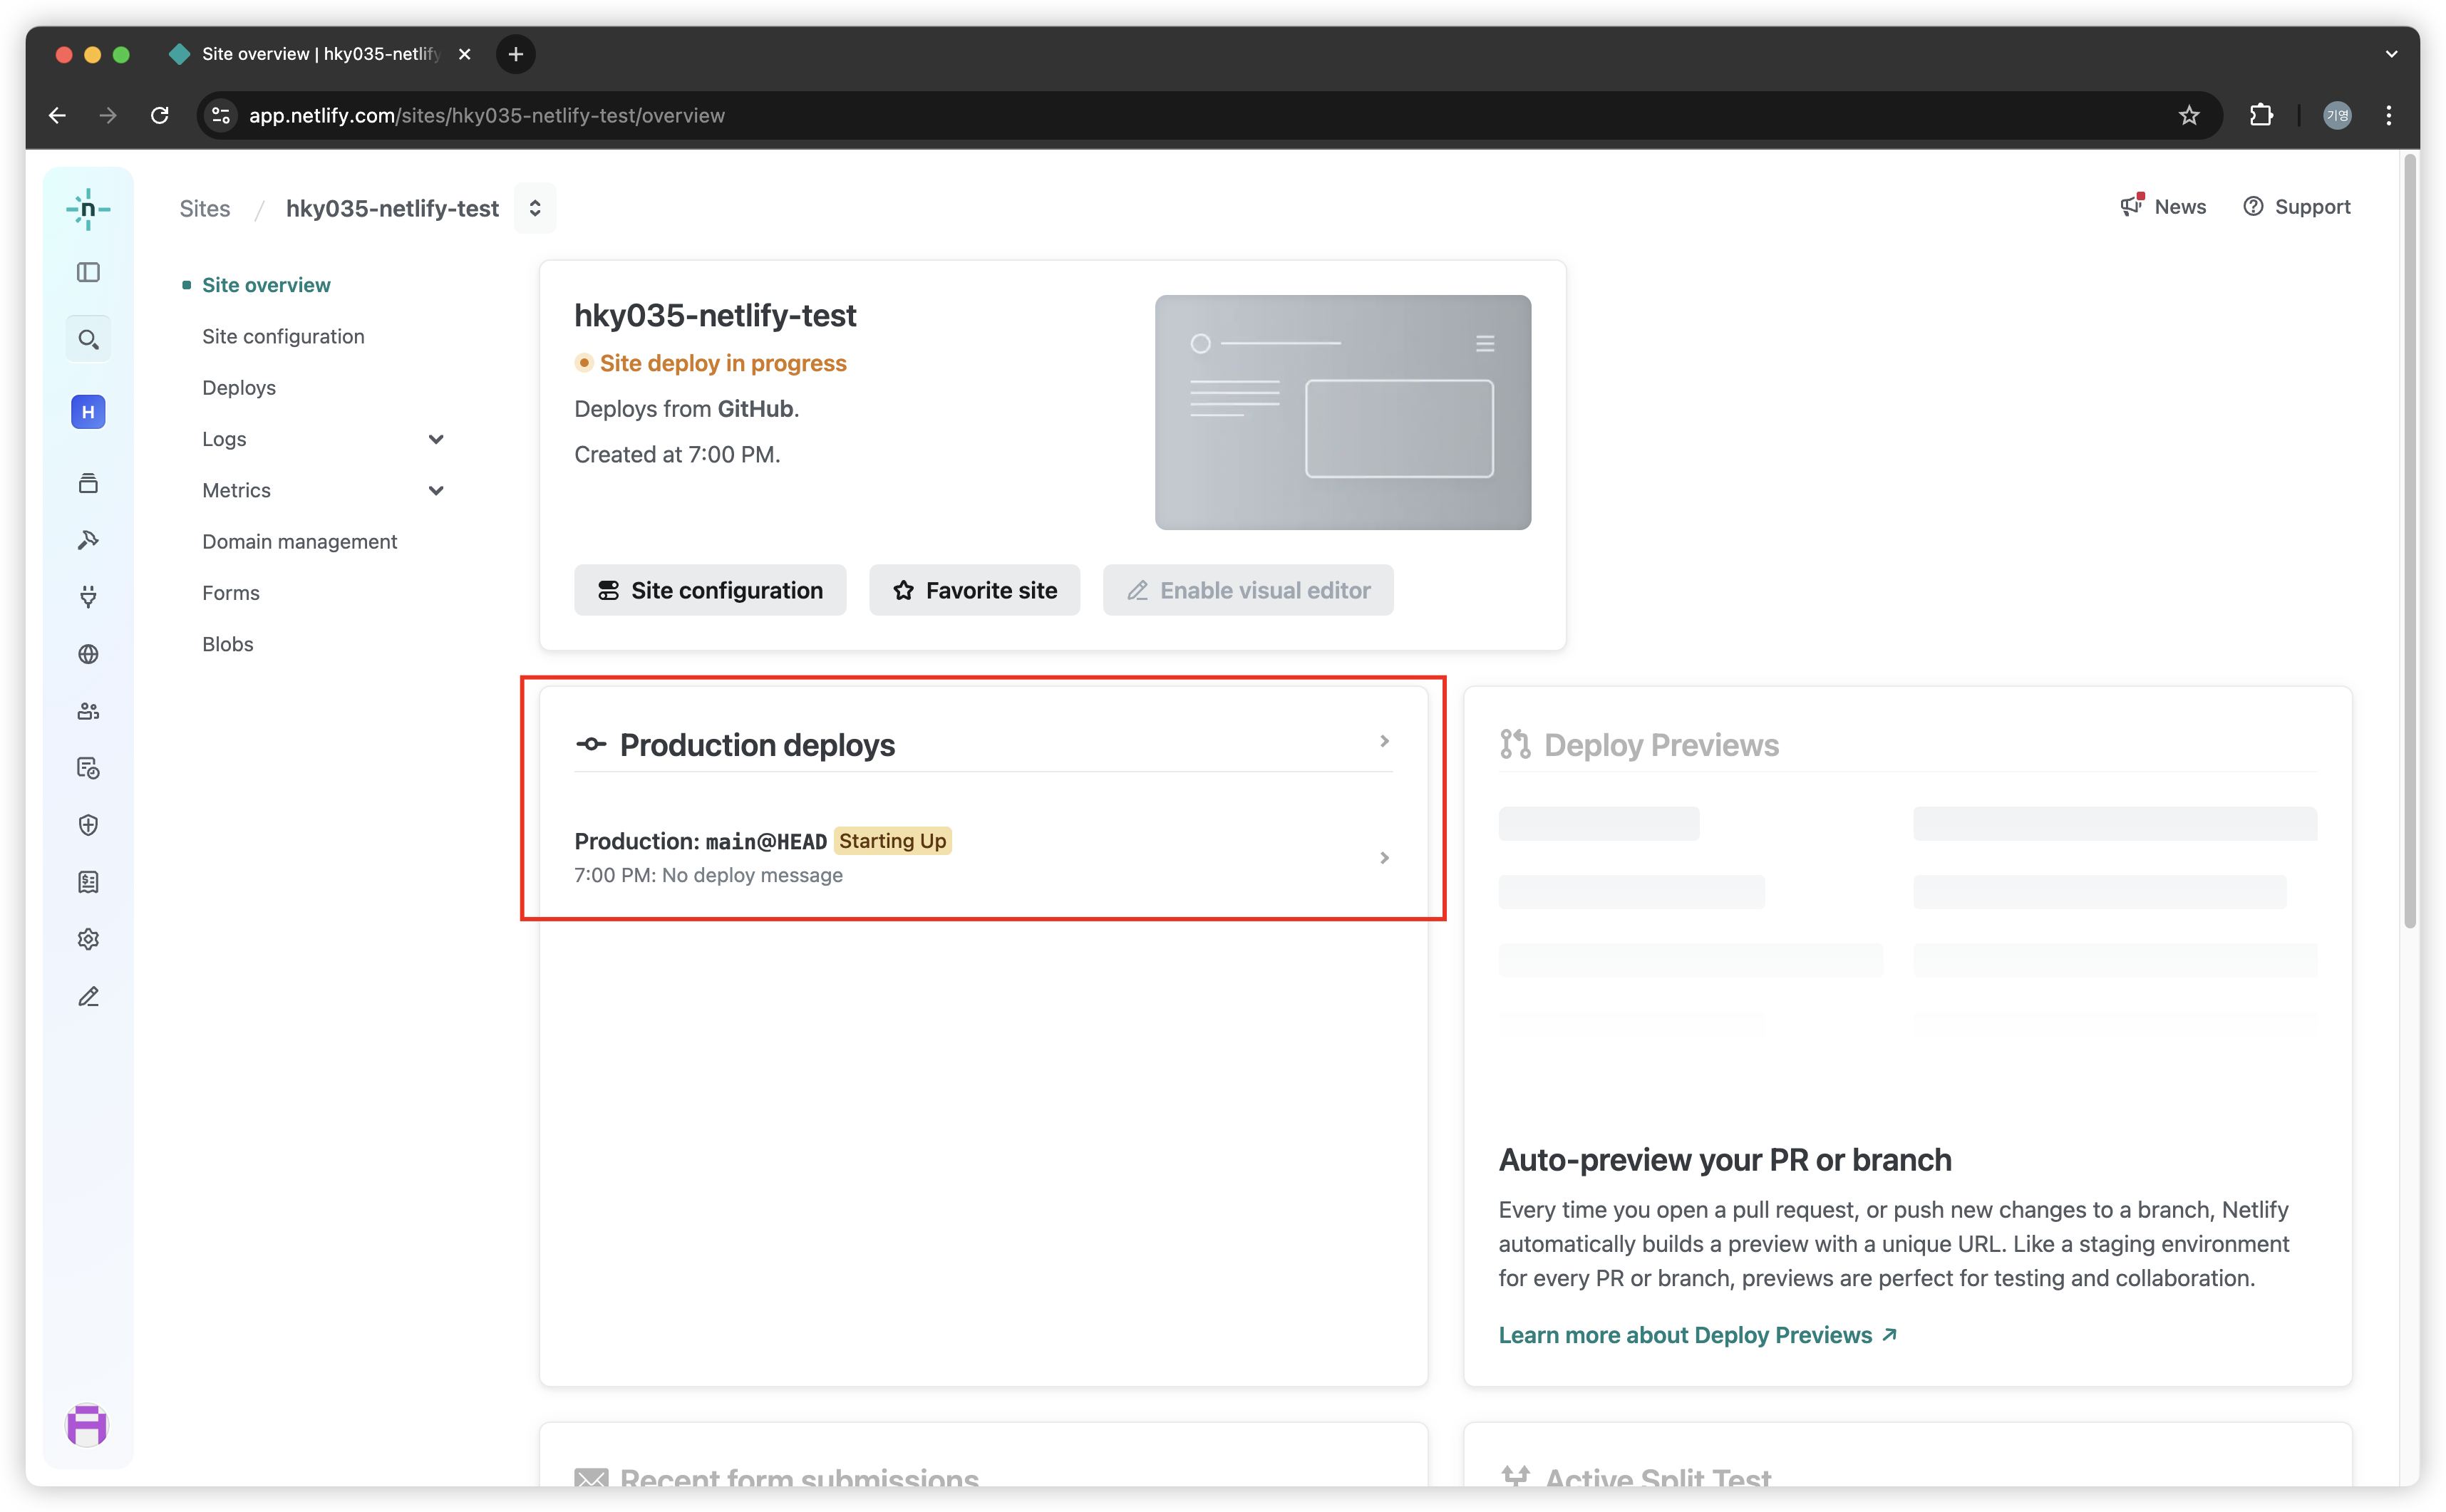This screenshot has width=2446, height=1512.
Task: Open the Netlify logo home icon
Action: 88,209
